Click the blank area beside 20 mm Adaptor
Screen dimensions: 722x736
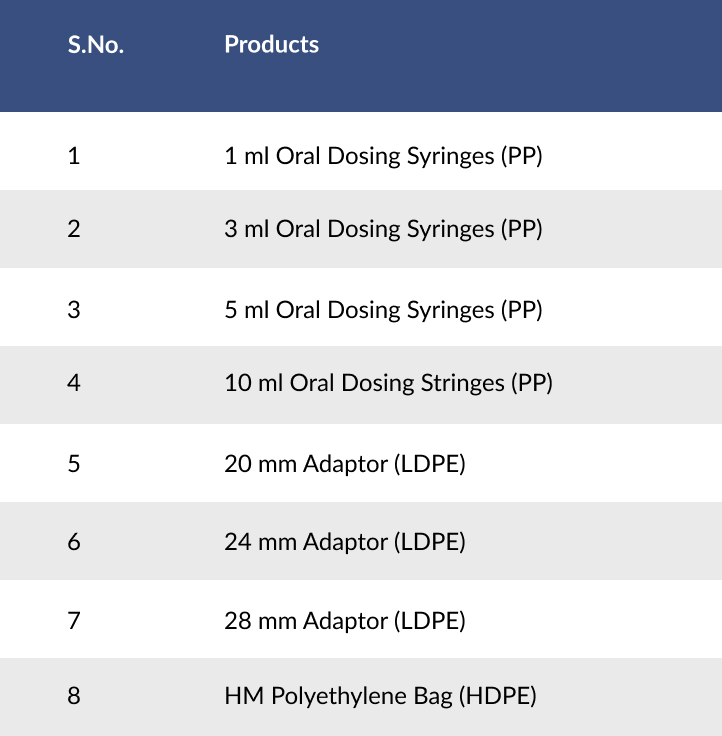[x=594, y=463]
